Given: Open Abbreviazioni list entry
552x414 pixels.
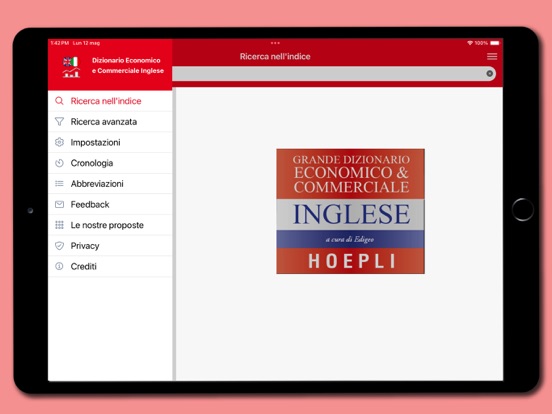Looking at the screenshot, I should click(110, 183).
